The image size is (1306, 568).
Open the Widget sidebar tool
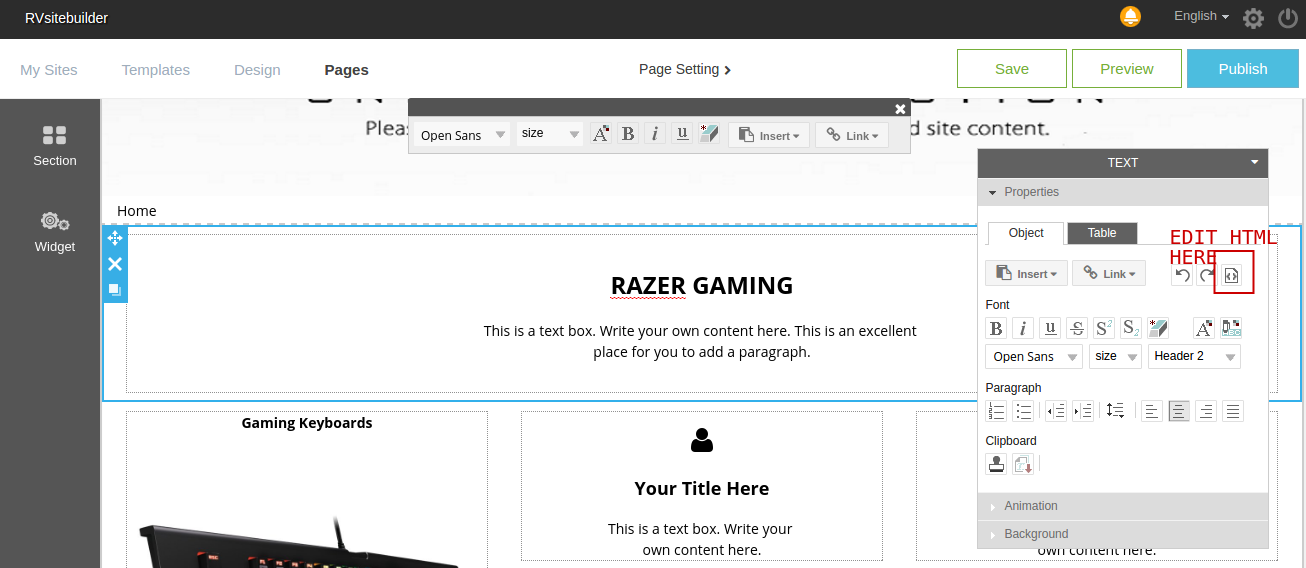point(54,232)
